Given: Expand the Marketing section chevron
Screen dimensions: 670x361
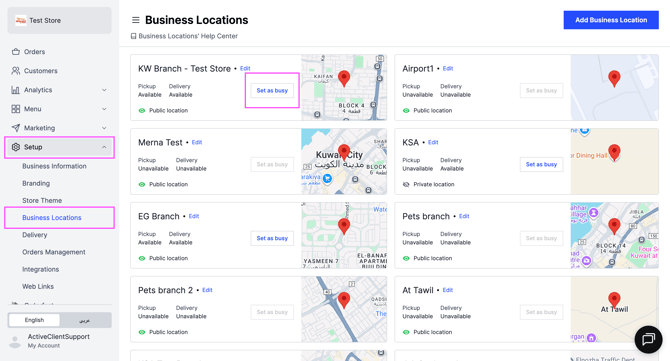Looking at the screenshot, I should pos(104,128).
